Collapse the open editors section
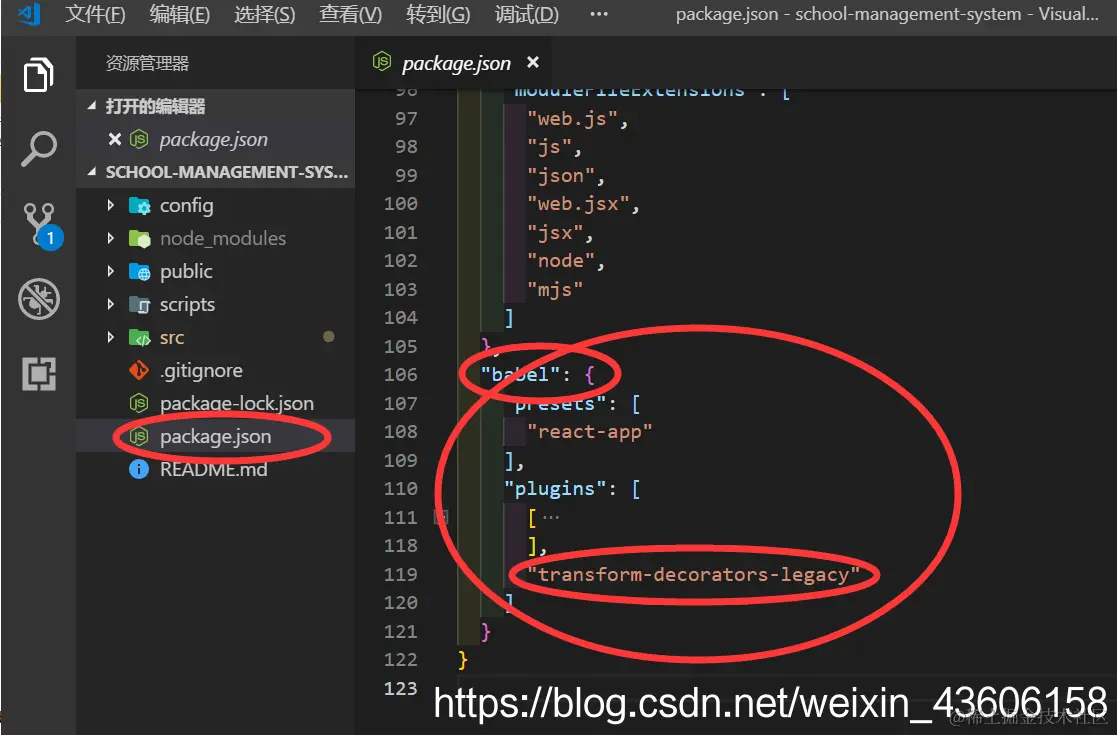This screenshot has width=1117, height=735. tap(92, 106)
